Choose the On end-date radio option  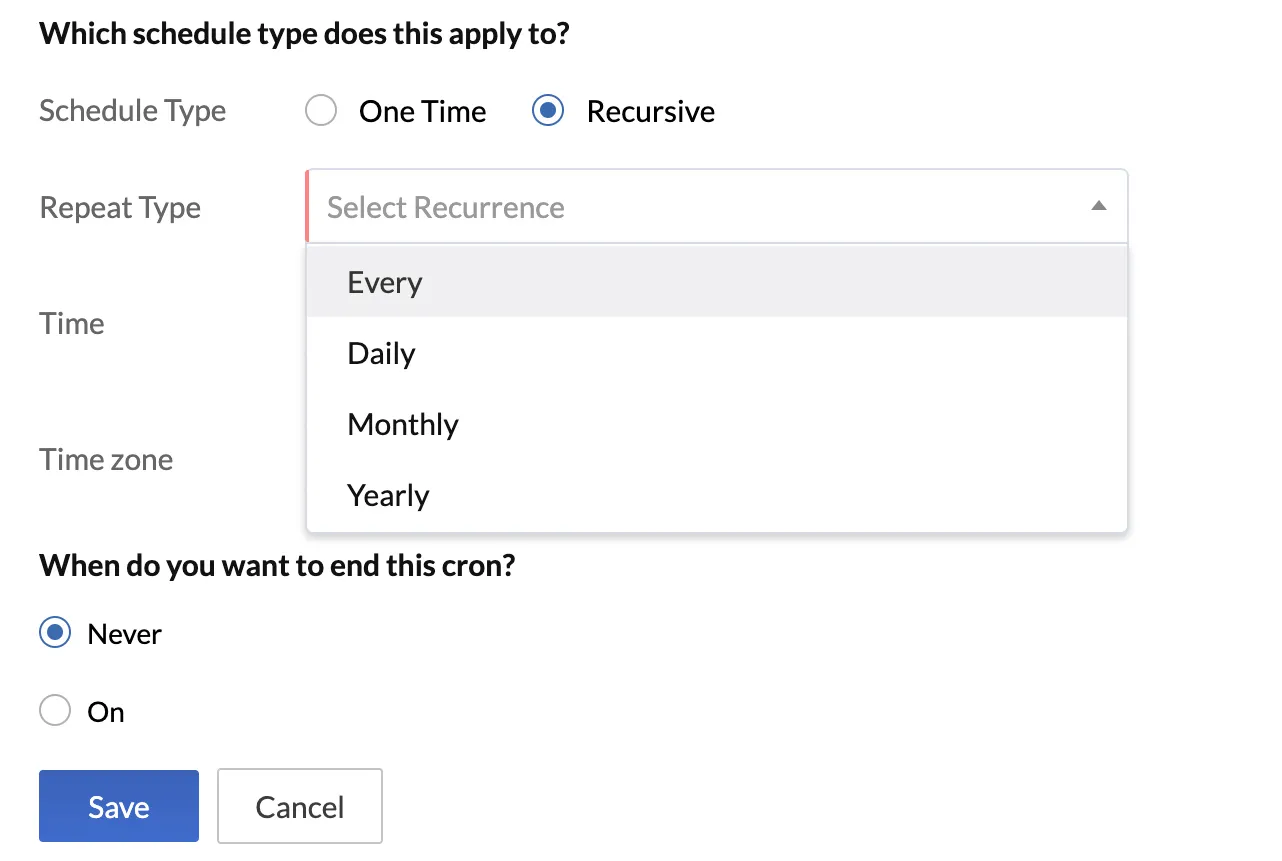click(x=55, y=711)
